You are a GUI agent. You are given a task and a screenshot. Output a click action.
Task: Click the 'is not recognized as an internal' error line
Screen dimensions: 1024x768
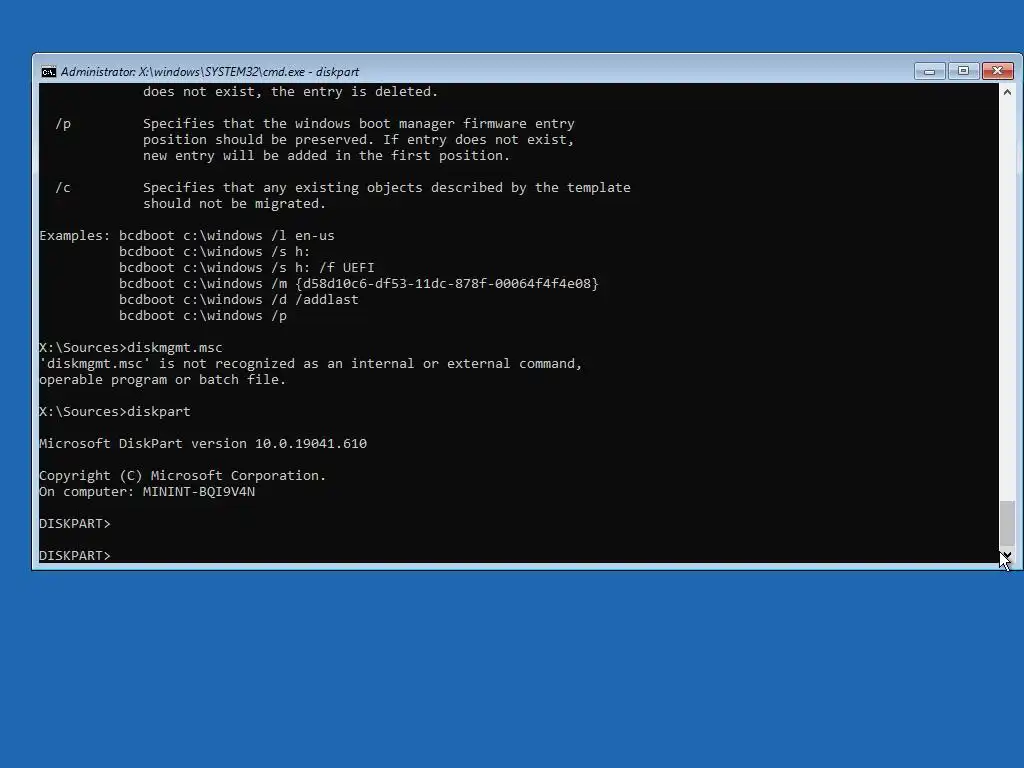(x=311, y=364)
